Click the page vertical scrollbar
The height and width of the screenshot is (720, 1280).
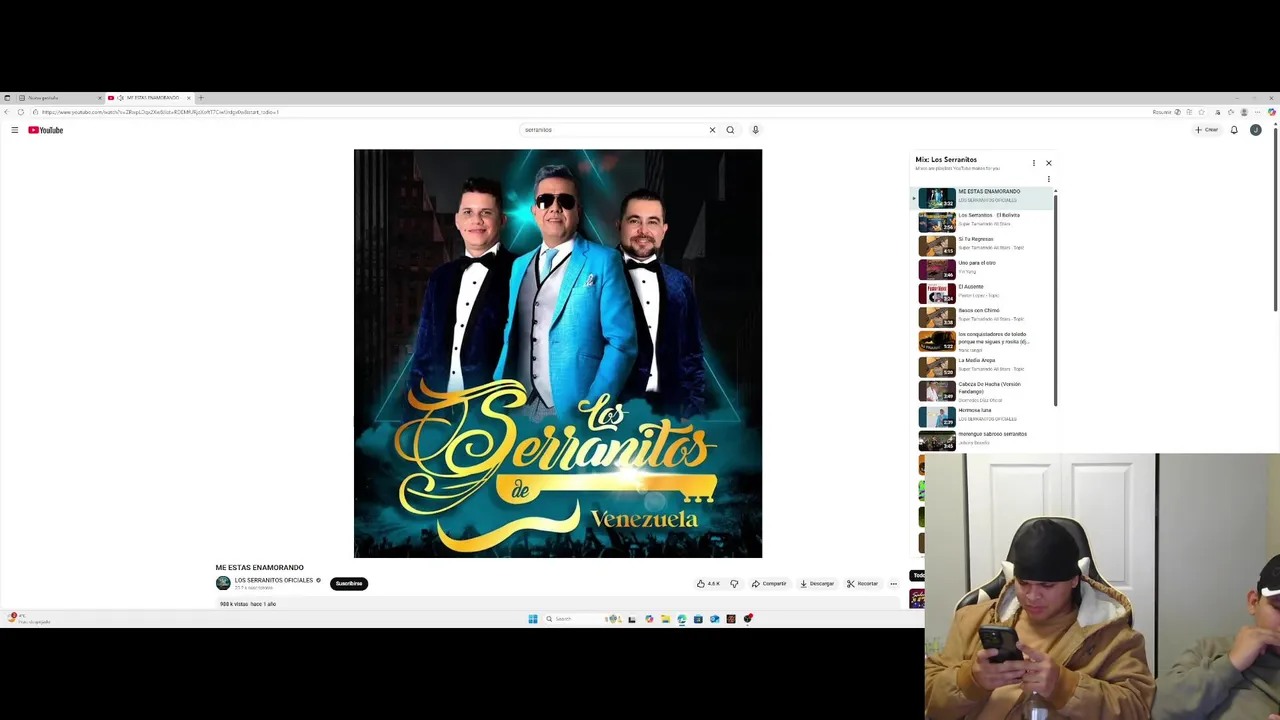pos(1276,220)
